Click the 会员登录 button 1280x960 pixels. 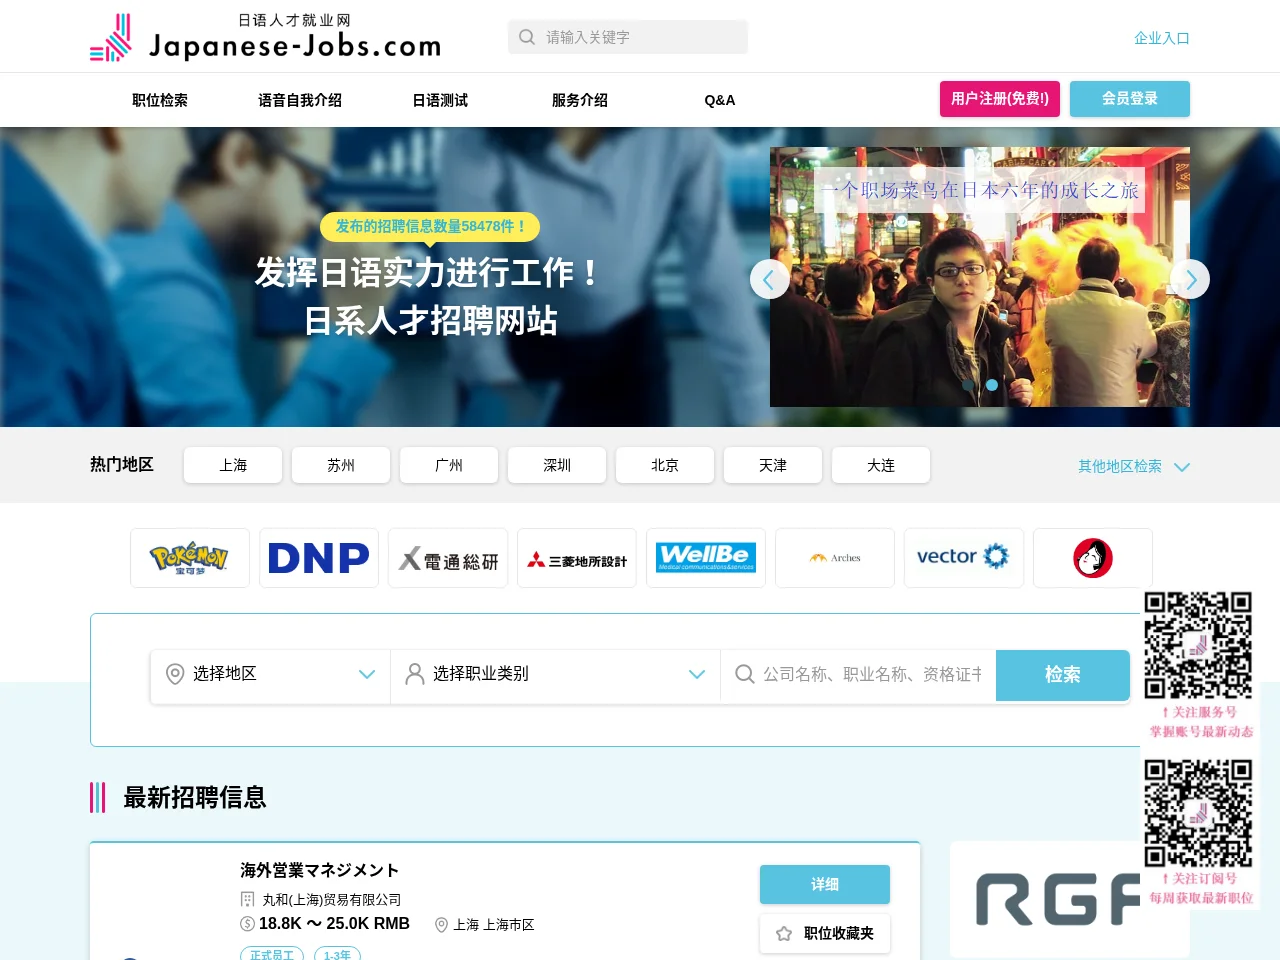1130,99
